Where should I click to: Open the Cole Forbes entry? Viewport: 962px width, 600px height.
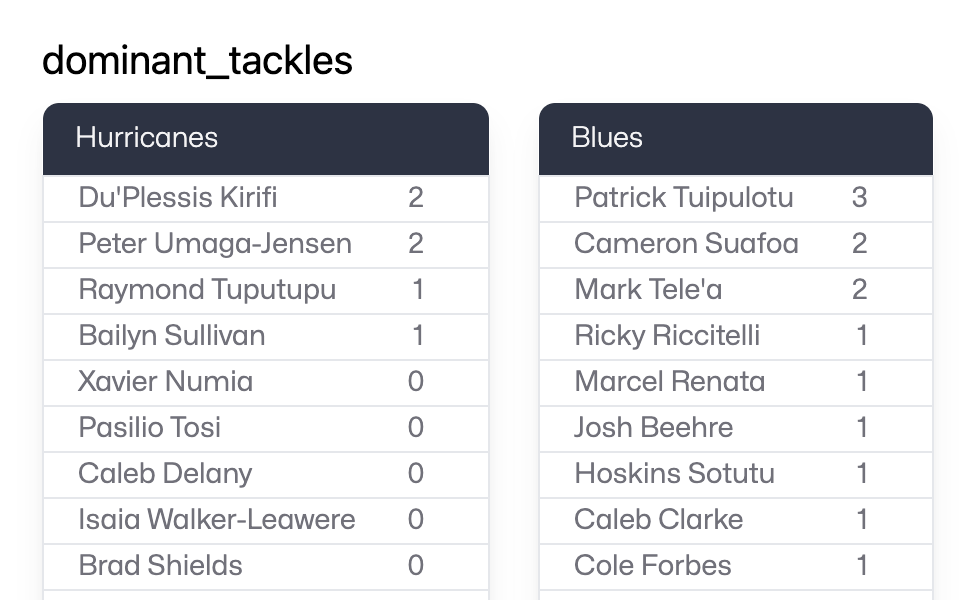pyautogui.click(x=653, y=566)
